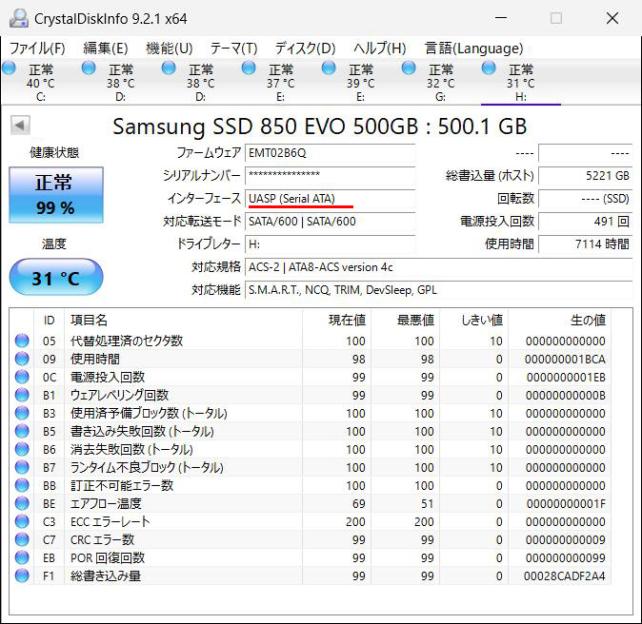This screenshot has height=624, width=642.
Task: Click the standard field ACS-2 | ATA8-ACS version 4c
Action: [439, 267]
